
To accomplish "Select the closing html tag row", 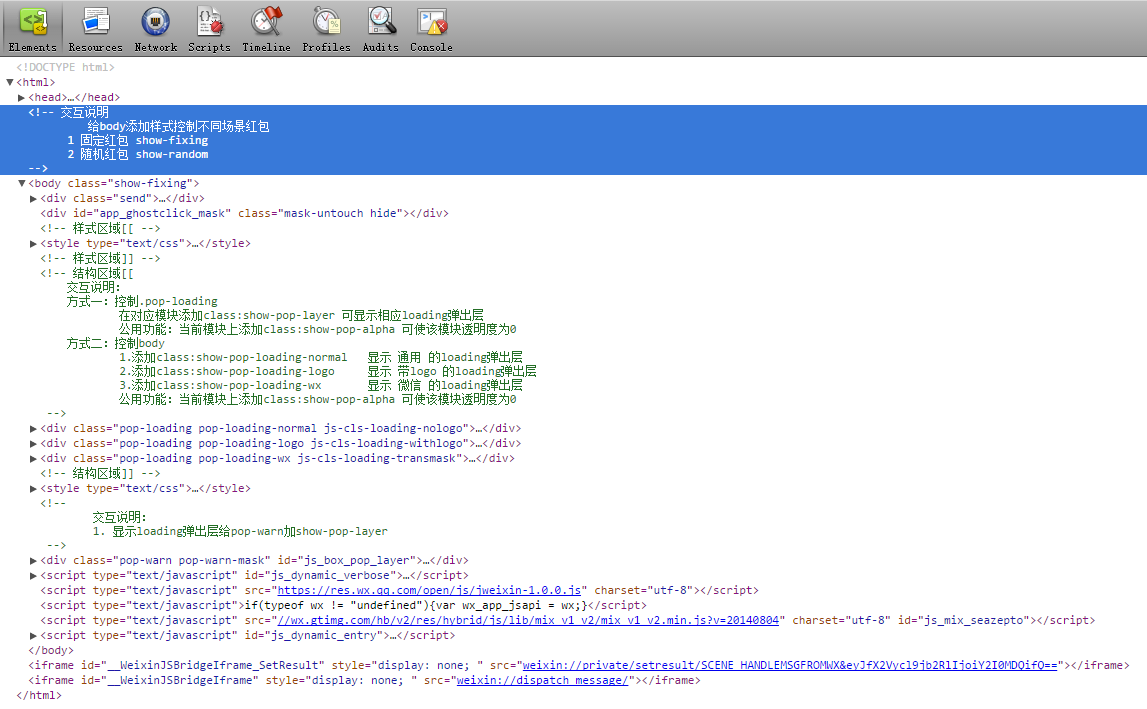I will click(x=39, y=695).
